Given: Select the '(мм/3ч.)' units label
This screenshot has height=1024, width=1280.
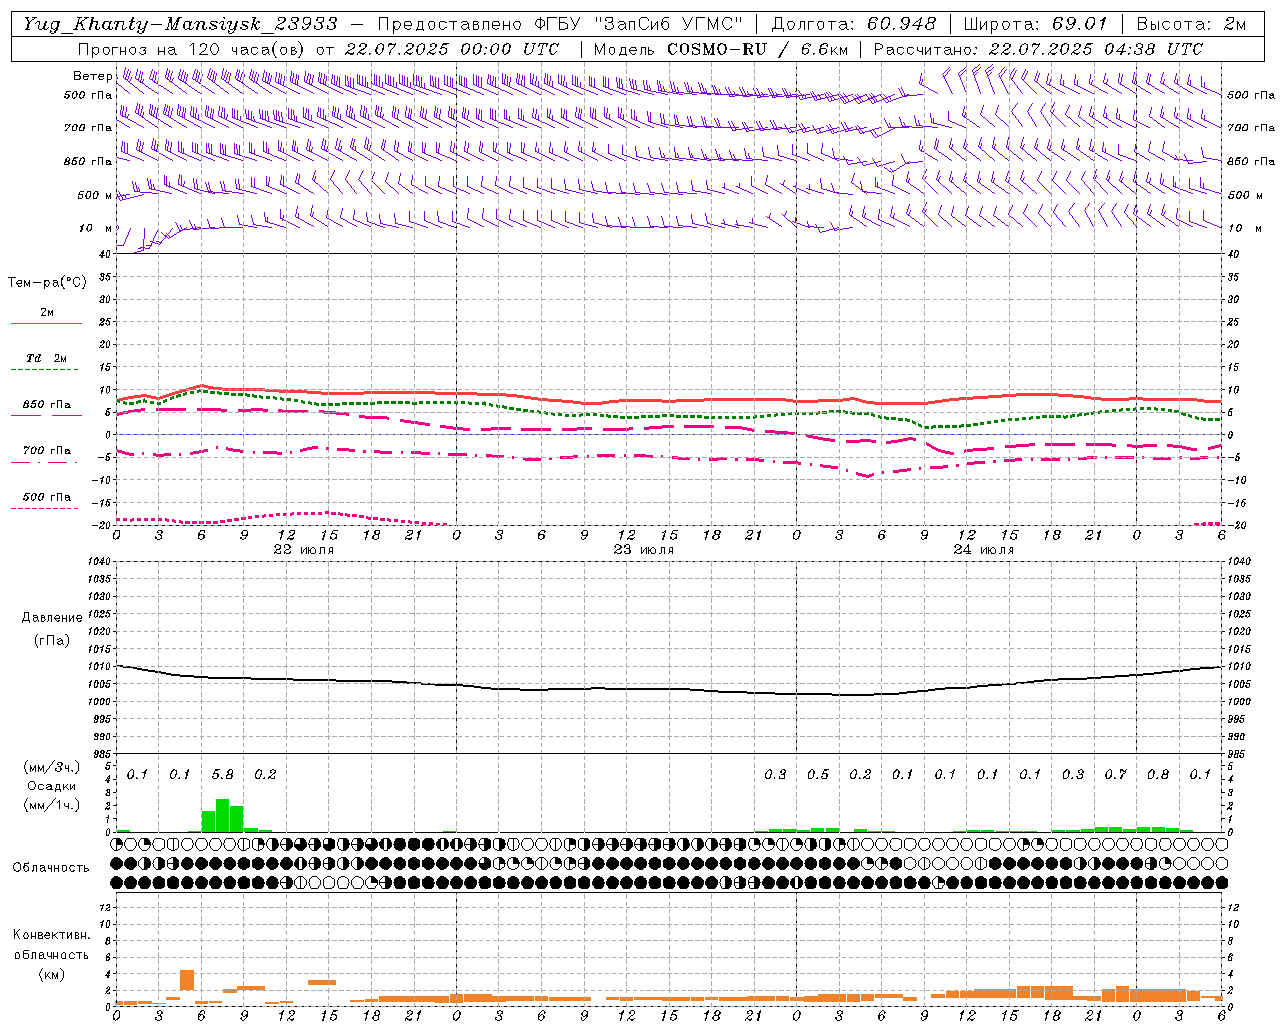Looking at the screenshot, I should [x=52, y=767].
